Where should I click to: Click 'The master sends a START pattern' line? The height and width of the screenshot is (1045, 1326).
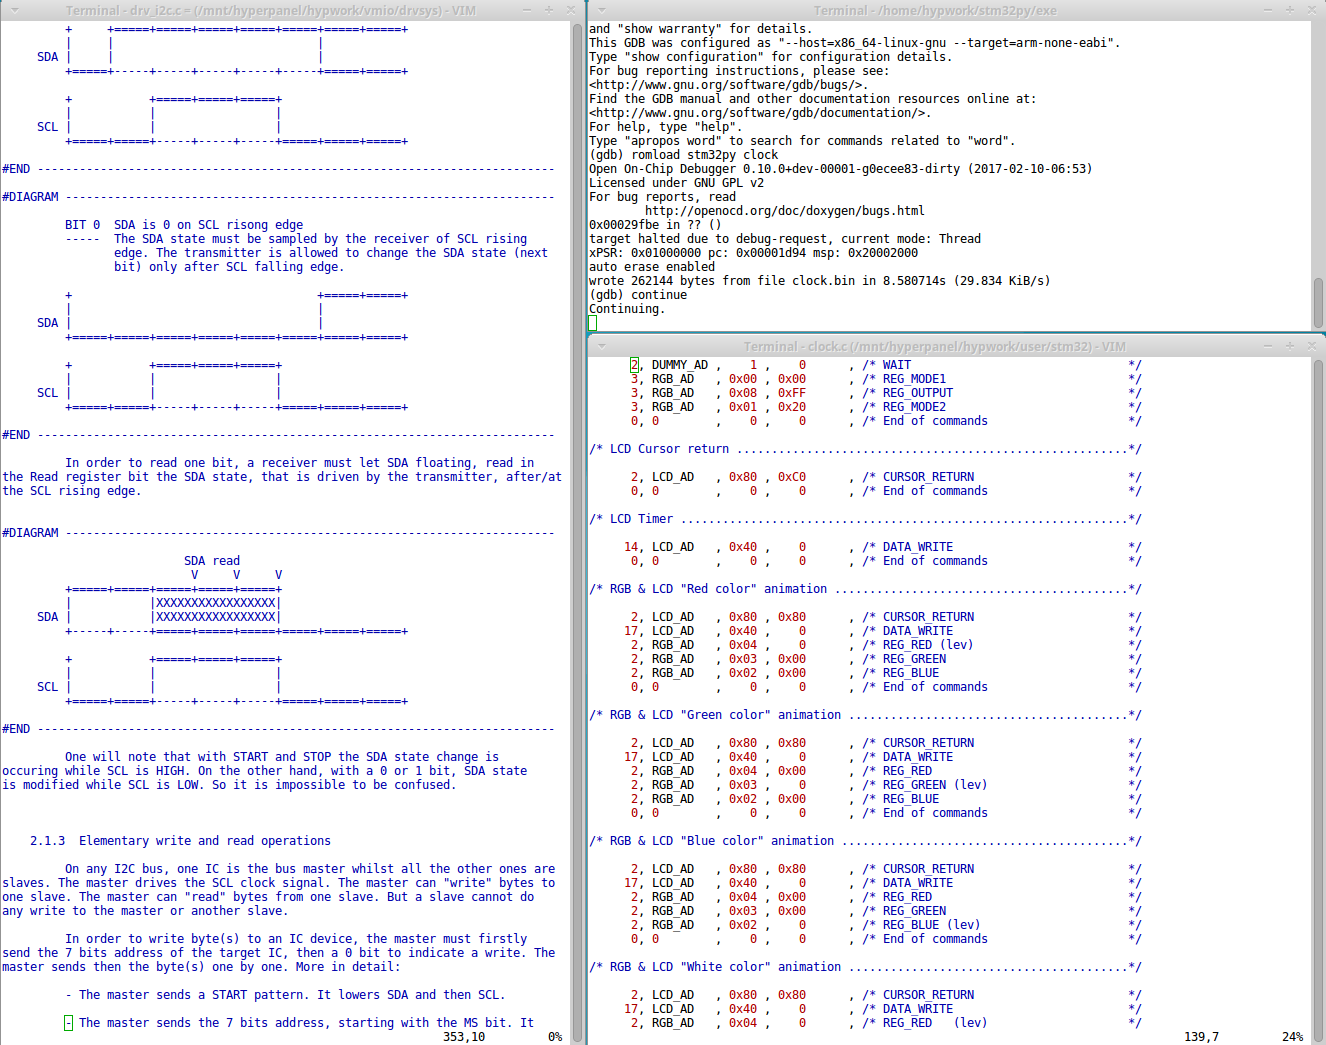[285, 995]
